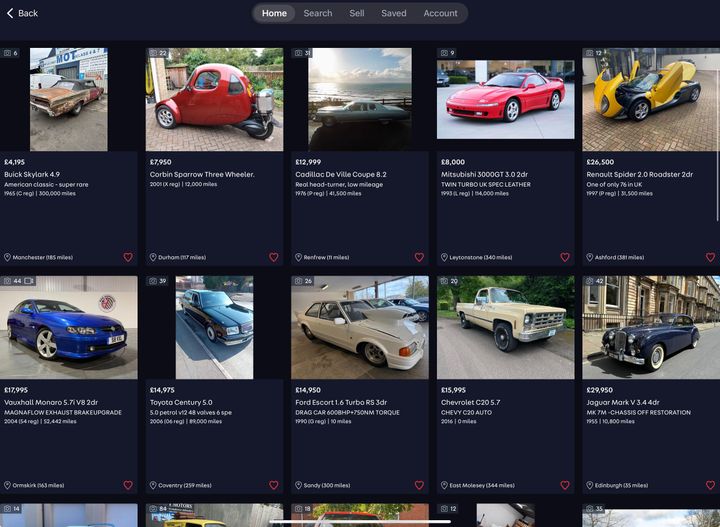Click heart icon for Vauxhall Monaro listing
The height and width of the screenshot is (527, 720).
point(128,485)
